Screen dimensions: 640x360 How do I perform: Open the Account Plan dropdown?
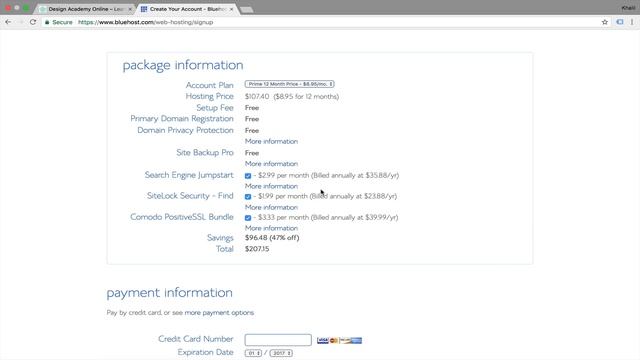click(289, 84)
